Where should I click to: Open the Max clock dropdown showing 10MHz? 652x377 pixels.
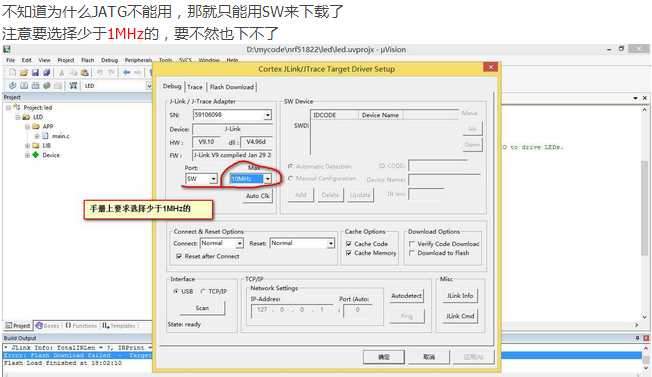tap(268, 179)
